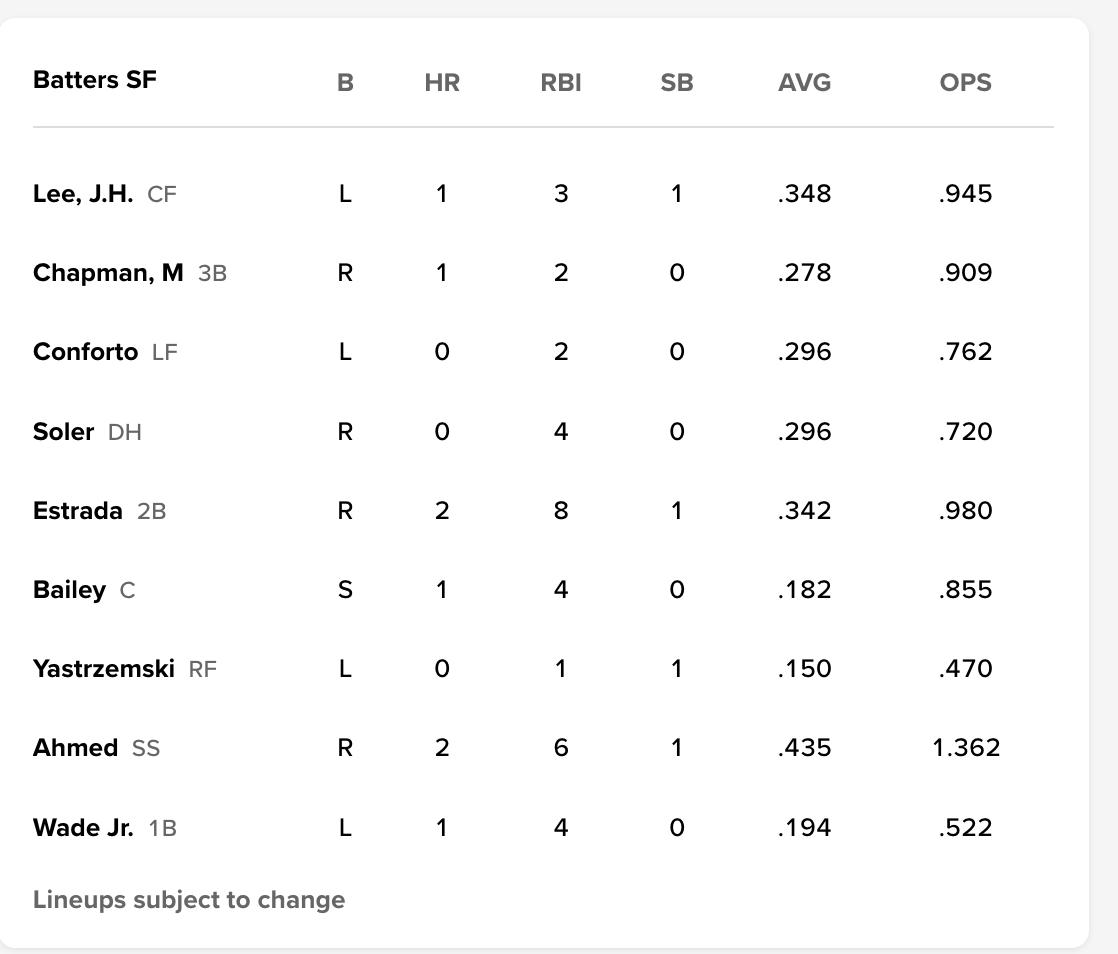Click the RBI column header
This screenshot has height=954, width=1118.
click(561, 83)
